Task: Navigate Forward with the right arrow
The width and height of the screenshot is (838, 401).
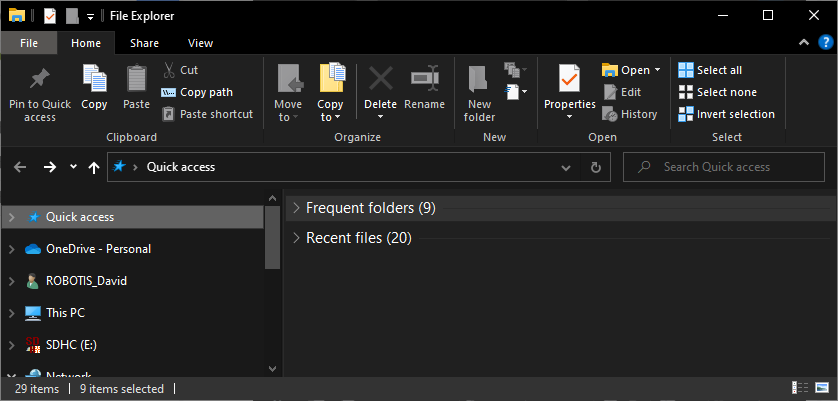Action: [50, 167]
